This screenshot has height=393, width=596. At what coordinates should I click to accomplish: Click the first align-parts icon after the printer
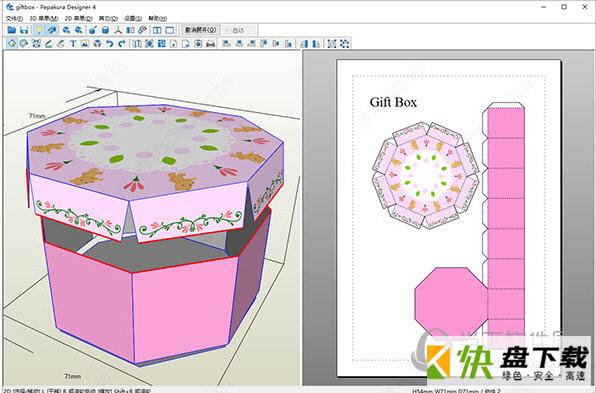(227, 43)
